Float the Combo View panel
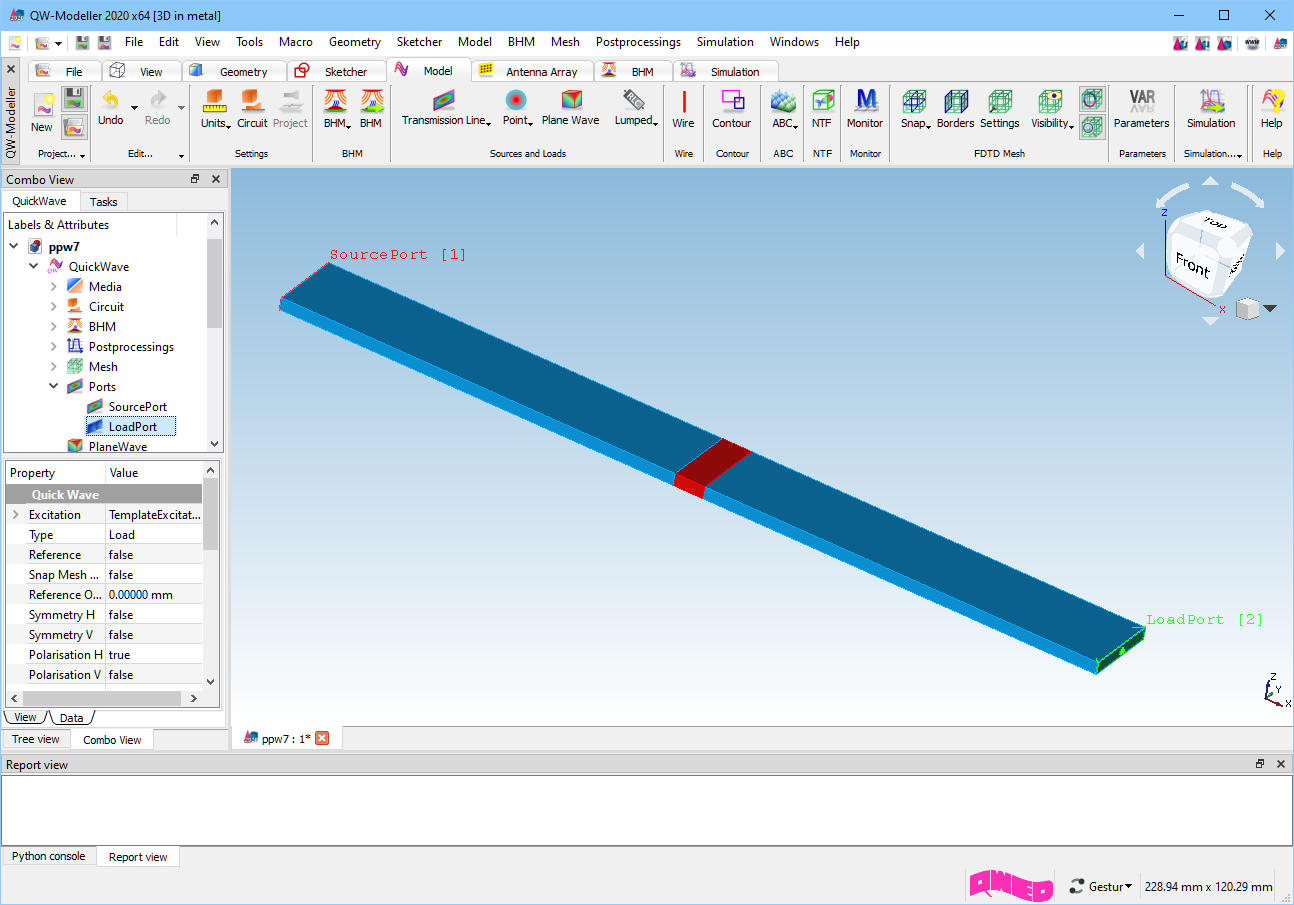This screenshot has width=1294, height=905. pyautogui.click(x=196, y=179)
